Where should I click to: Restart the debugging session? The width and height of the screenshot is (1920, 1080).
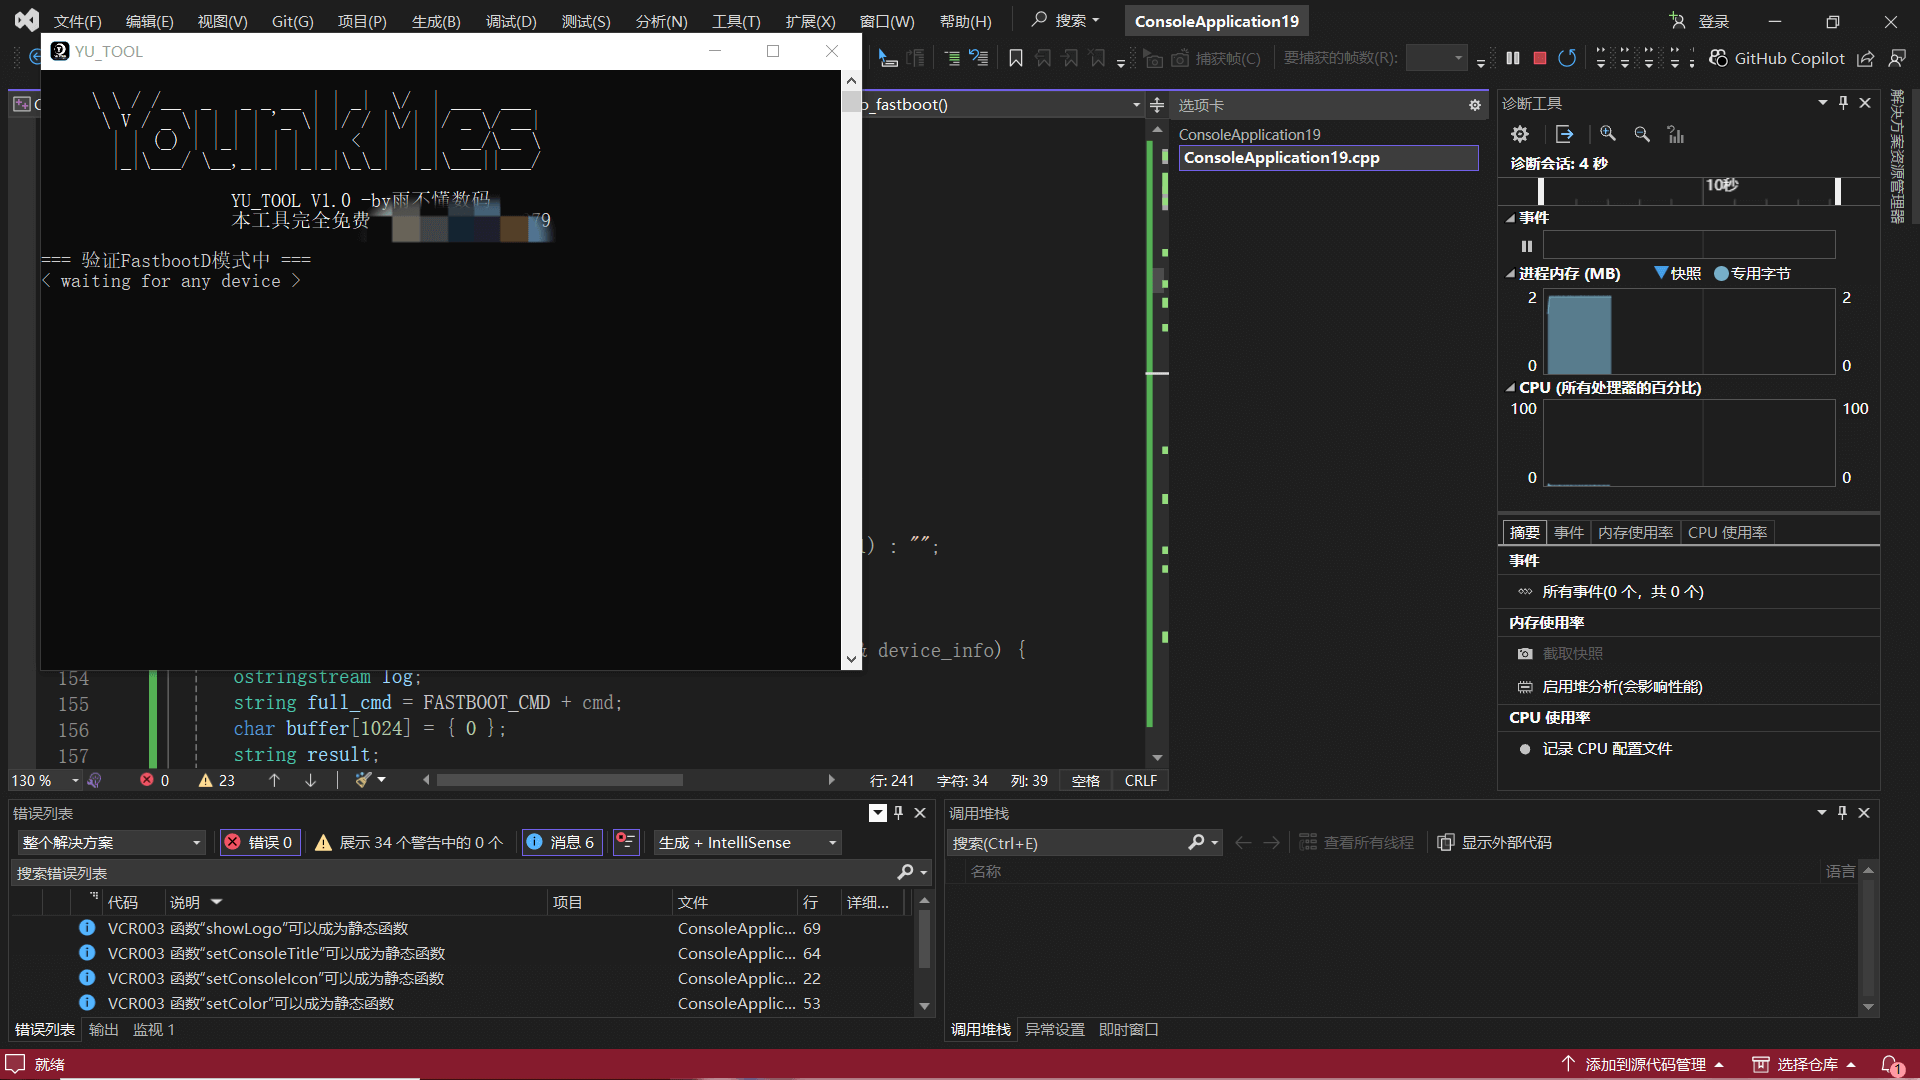click(1567, 58)
